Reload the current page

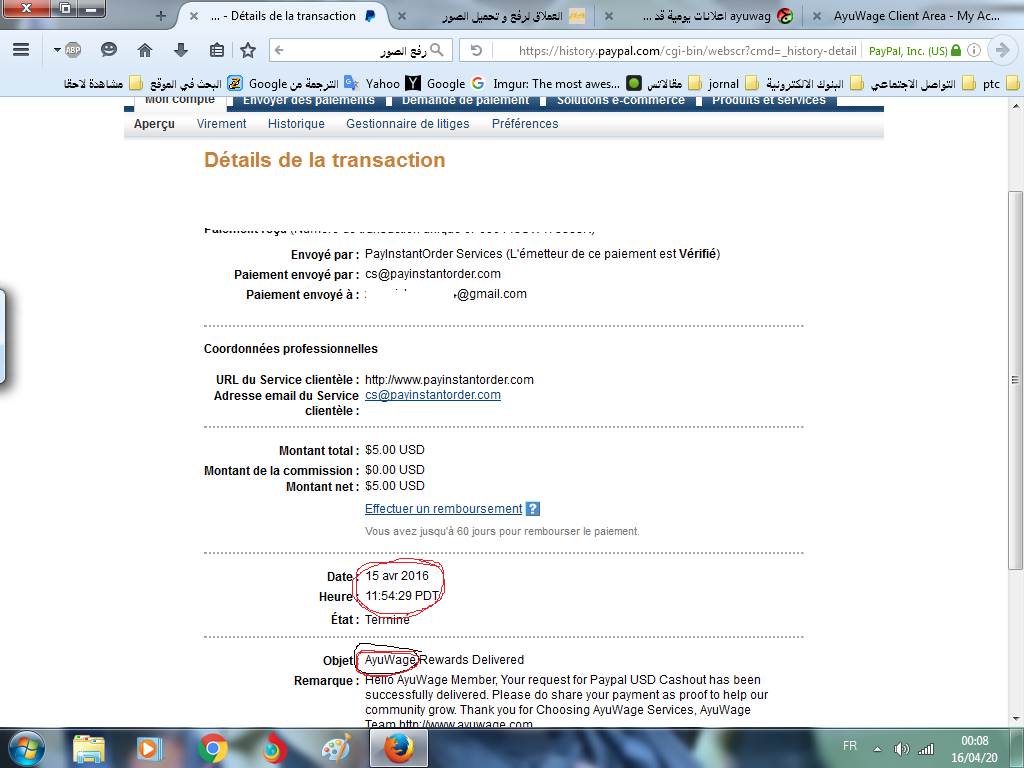[476, 50]
